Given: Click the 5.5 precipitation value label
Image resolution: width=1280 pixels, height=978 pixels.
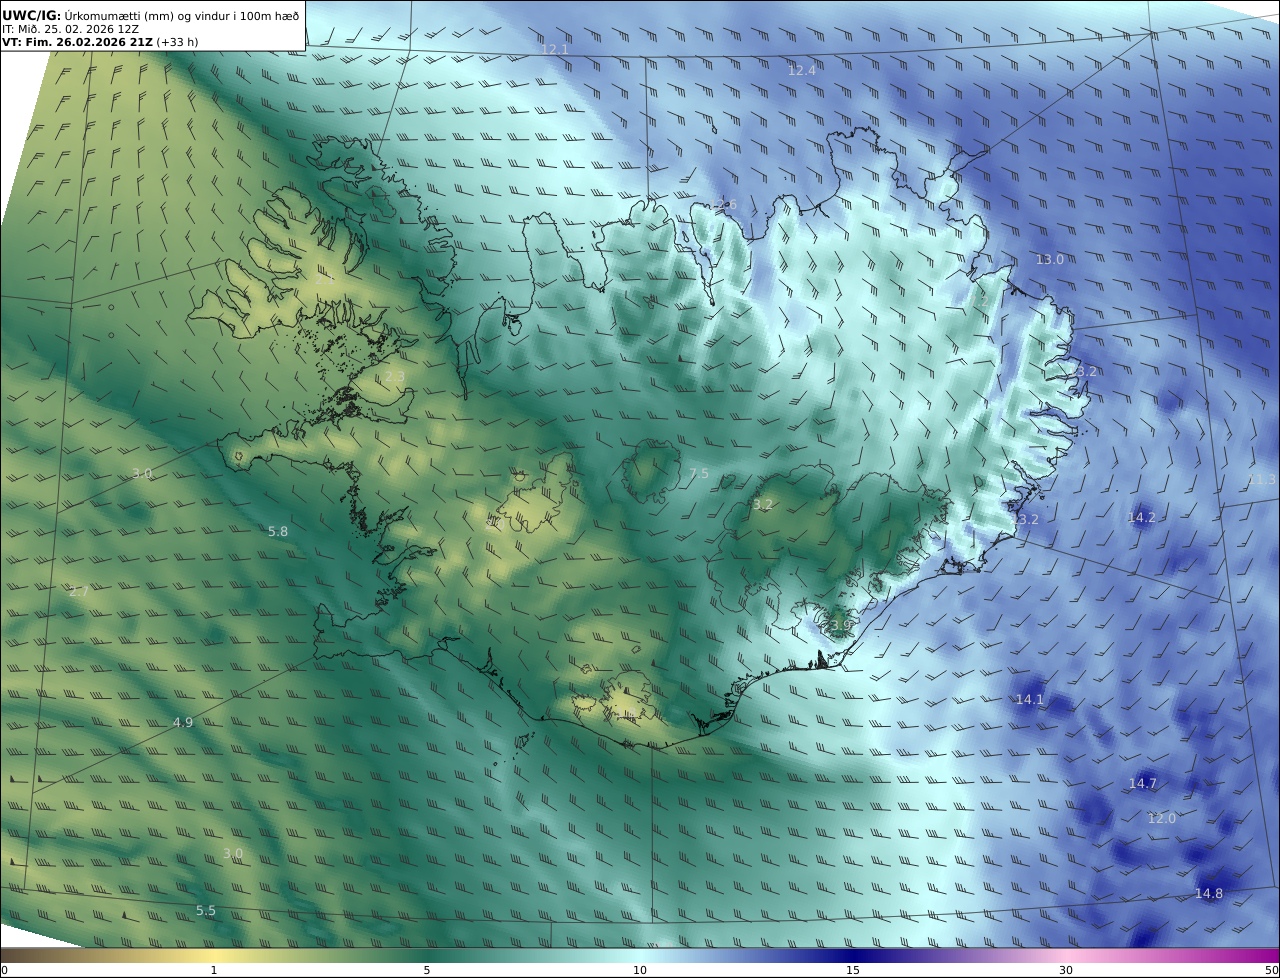Looking at the screenshot, I should click(205, 911).
